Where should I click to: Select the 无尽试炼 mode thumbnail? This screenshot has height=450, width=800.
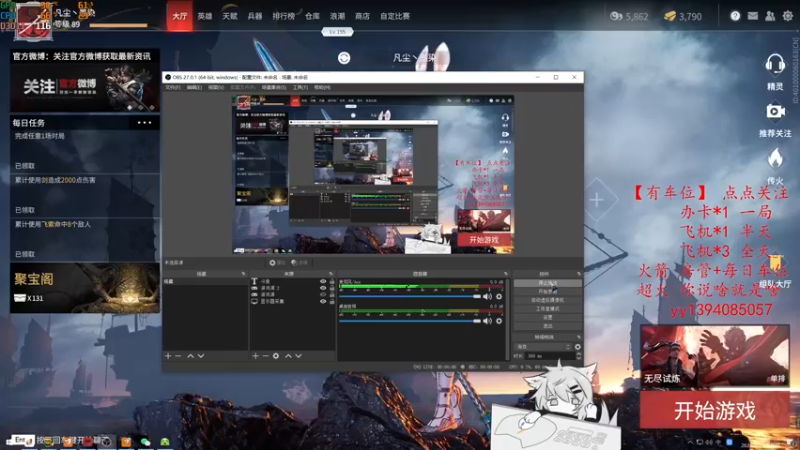714,356
